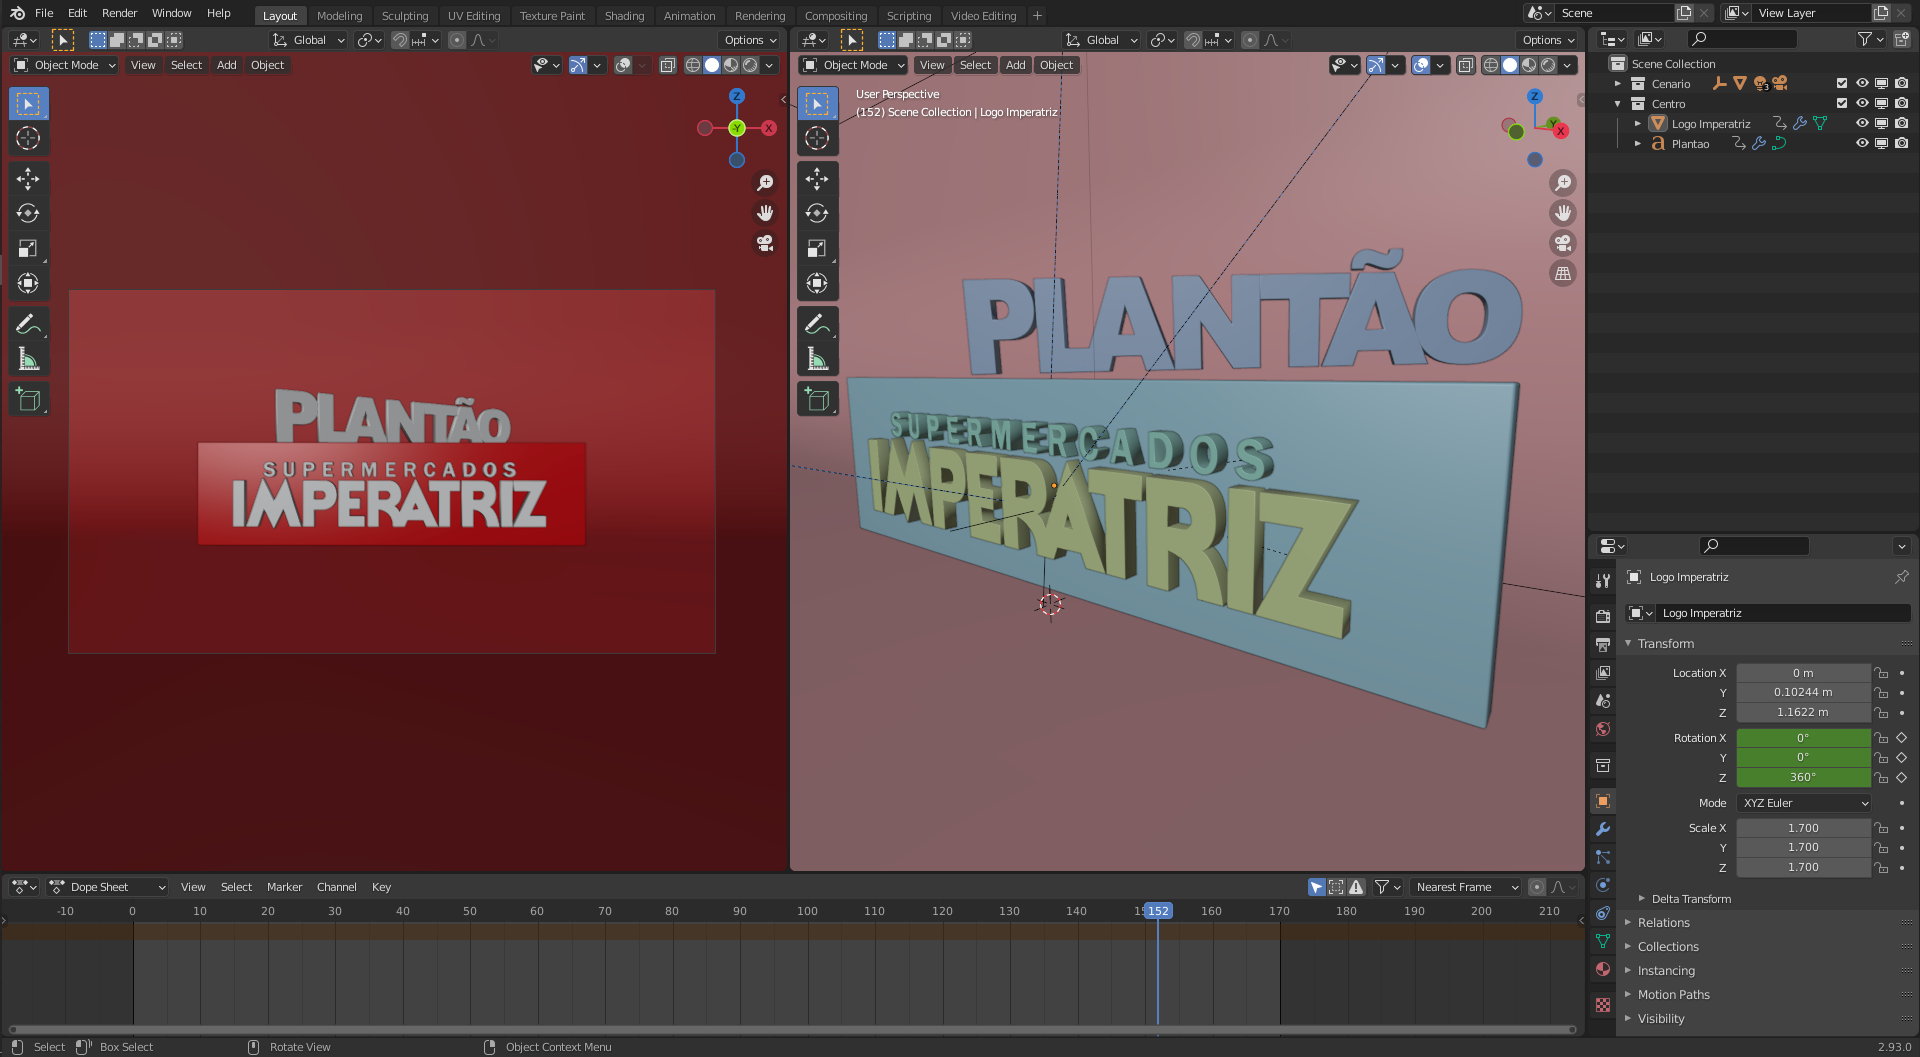The width and height of the screenshot is (1920, 1057).
Task: Add a new workspace with plus button
Action: 1037,15
